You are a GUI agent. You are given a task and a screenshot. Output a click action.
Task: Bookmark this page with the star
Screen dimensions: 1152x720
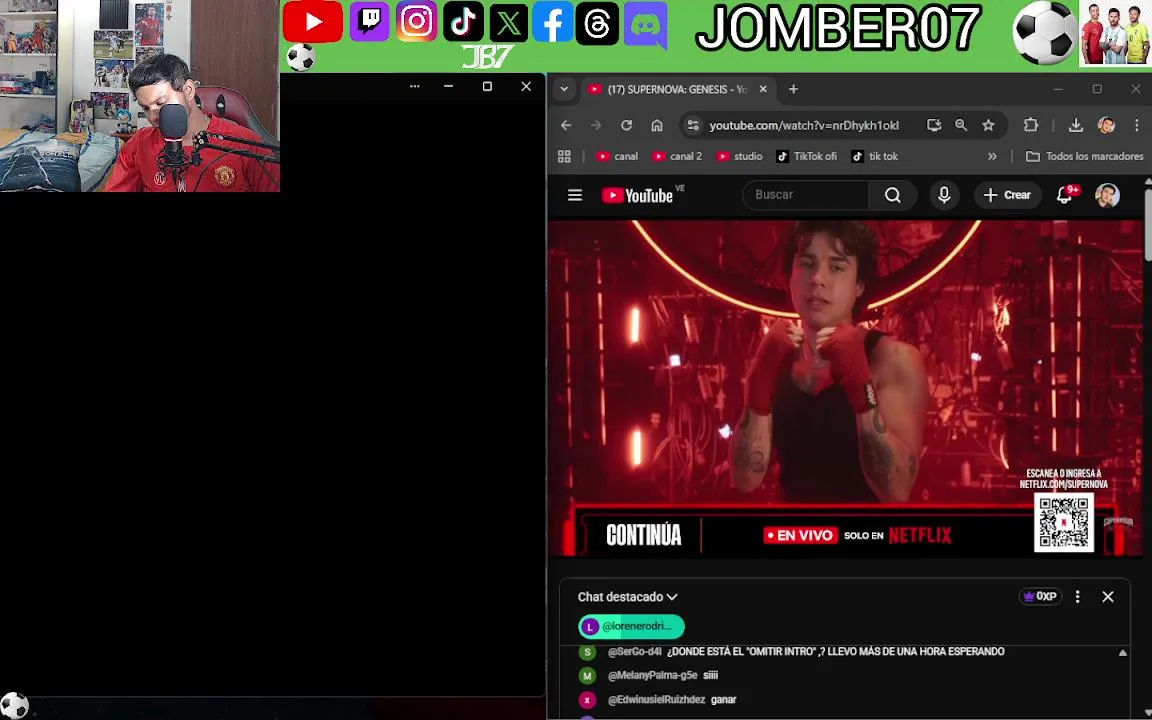pyautogui.click(x=988, y=126)
